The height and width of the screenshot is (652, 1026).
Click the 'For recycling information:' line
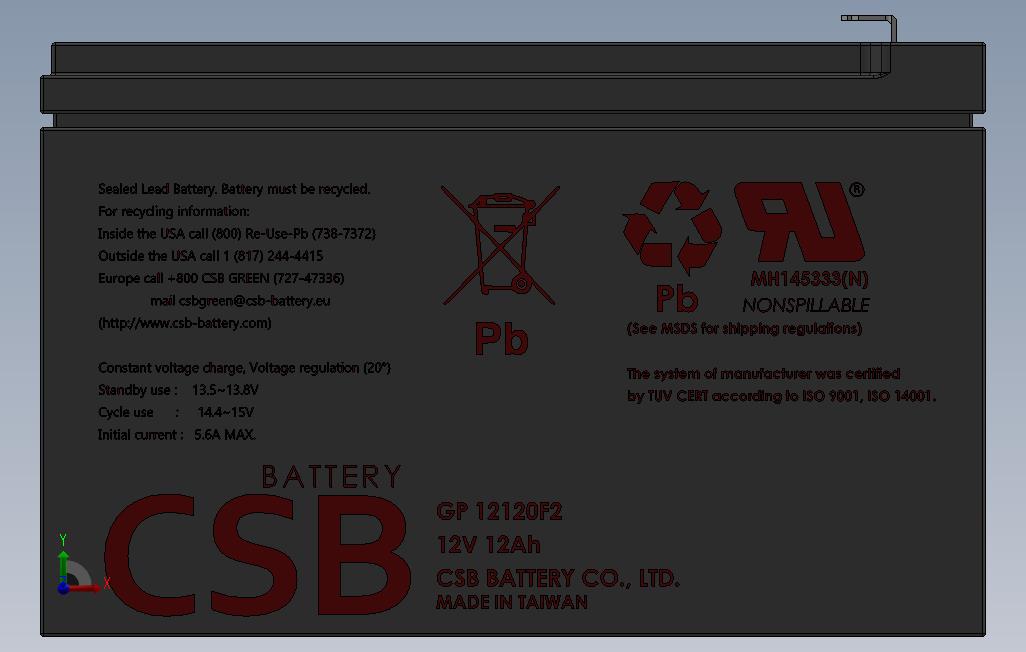[173, 211]
